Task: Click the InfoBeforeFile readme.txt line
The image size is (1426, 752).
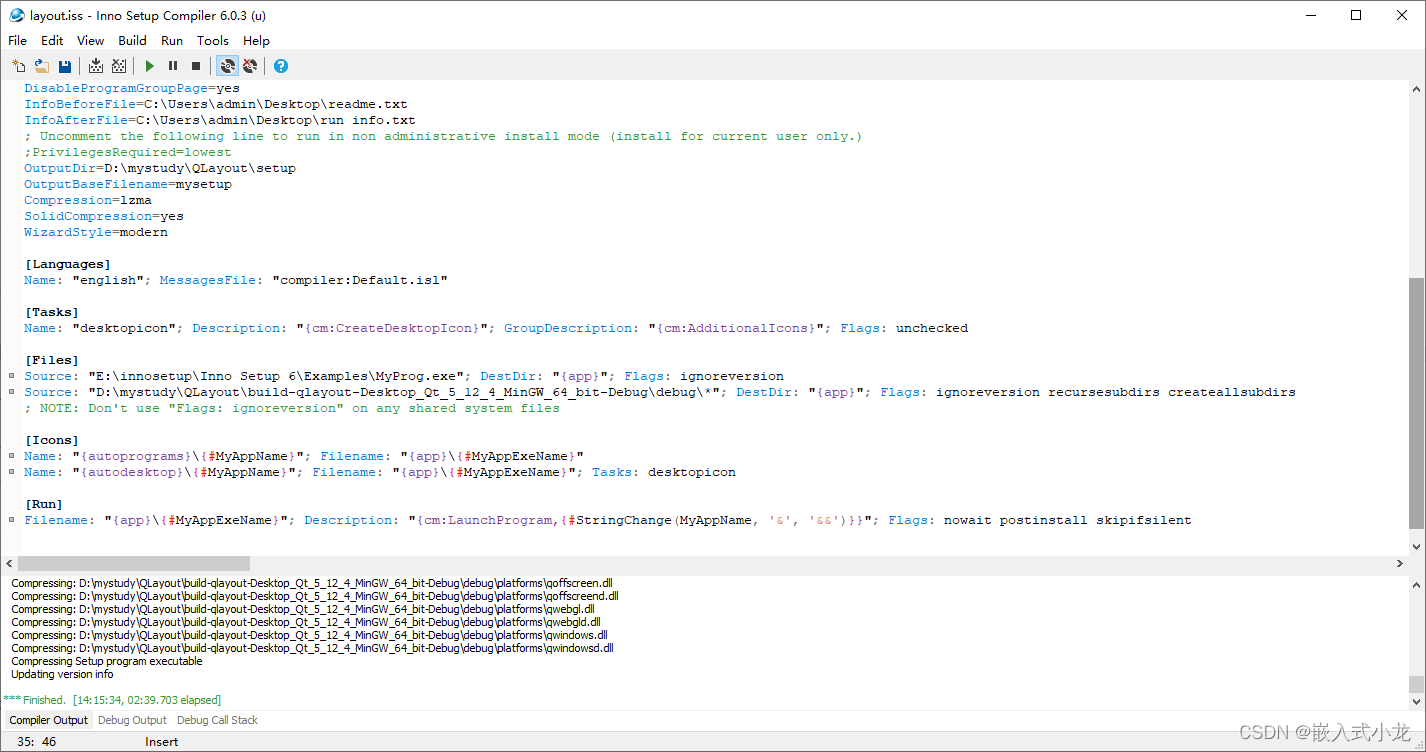Action: click(x=216, y=104)
